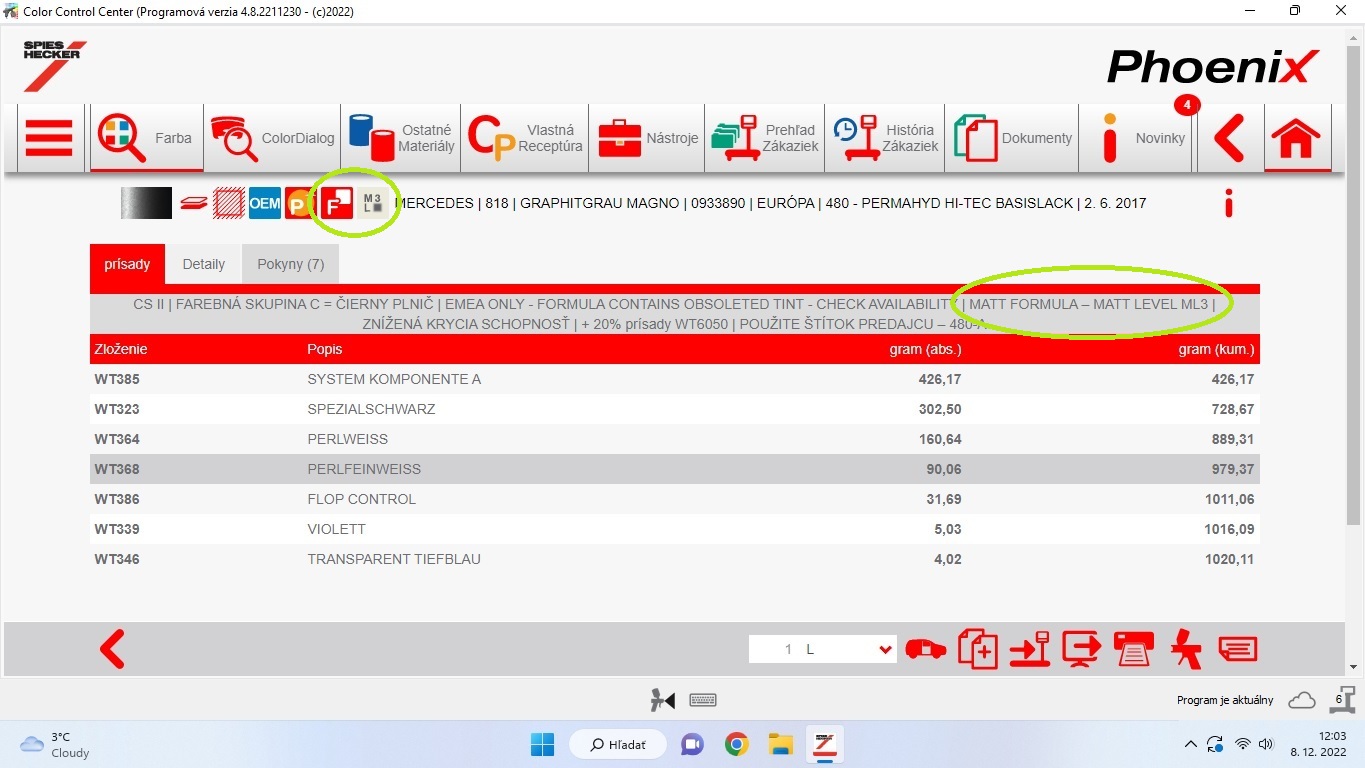The image size is (1365, 768).
Task: Open the Dokumenty section
Action: (1013, 138)
